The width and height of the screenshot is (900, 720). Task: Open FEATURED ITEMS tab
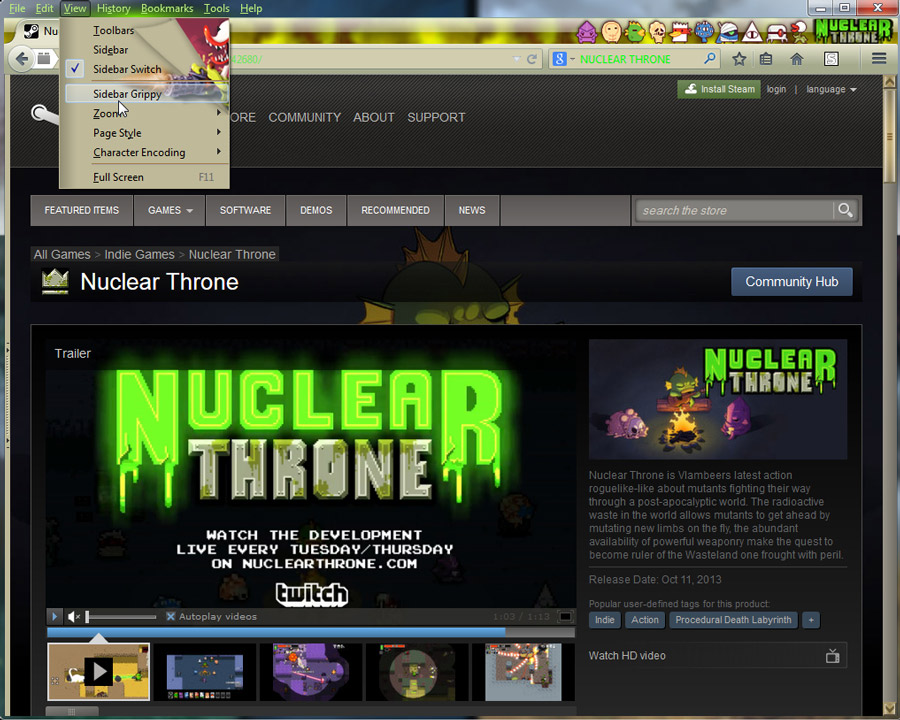pyautogui.click(x=82, y=210)
